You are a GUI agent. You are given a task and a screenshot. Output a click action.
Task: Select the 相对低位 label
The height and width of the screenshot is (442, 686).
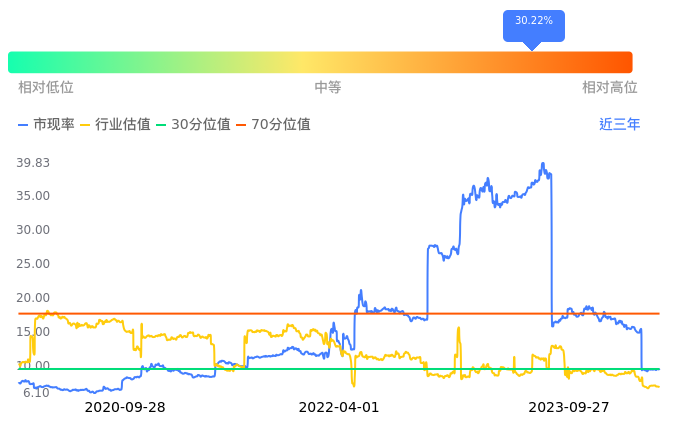point(46,88)
